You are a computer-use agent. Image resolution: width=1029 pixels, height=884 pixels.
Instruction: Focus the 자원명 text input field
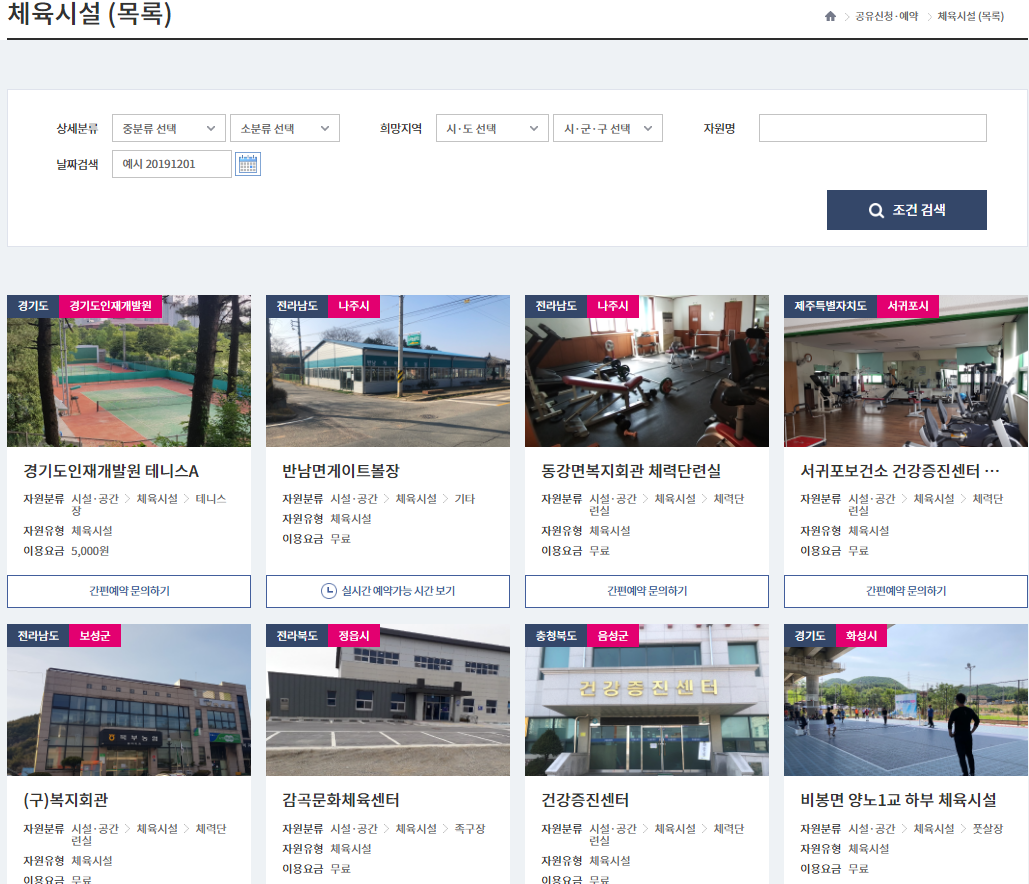point(873,128)
